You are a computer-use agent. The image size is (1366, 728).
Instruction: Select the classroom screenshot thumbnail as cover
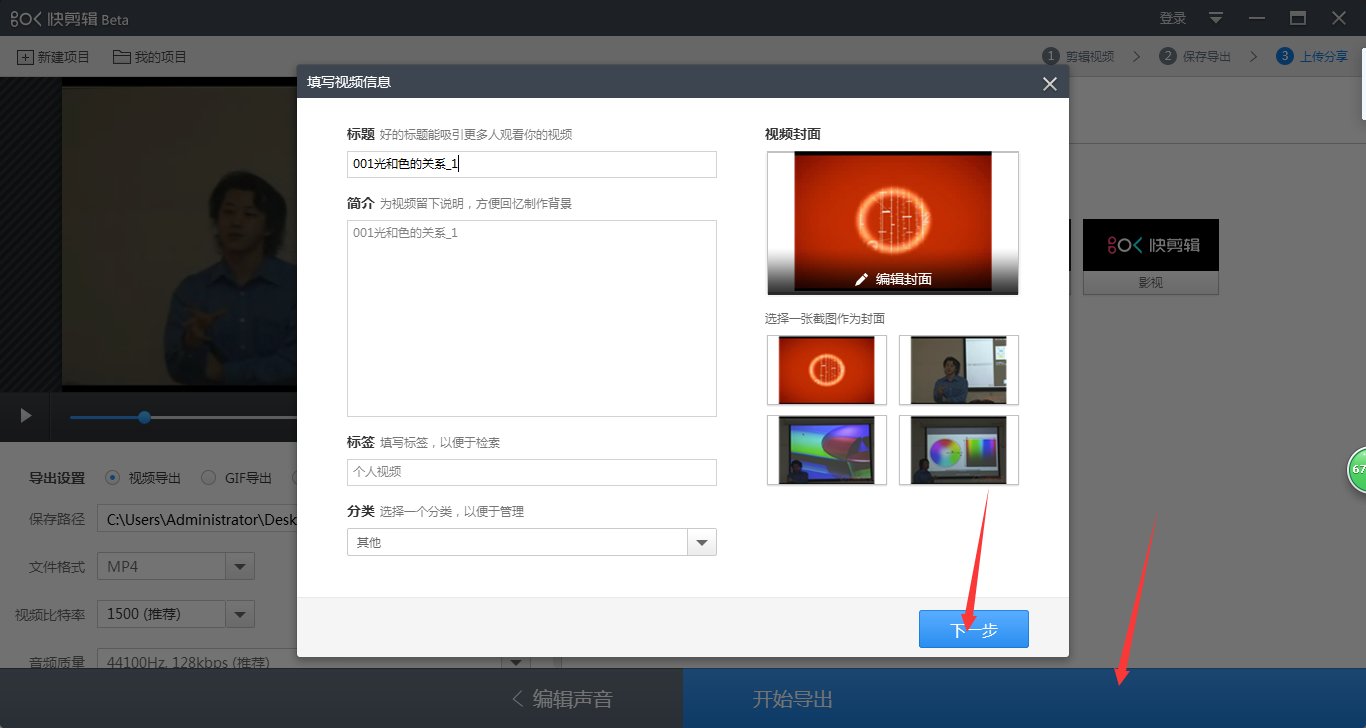tap(957, 369)
